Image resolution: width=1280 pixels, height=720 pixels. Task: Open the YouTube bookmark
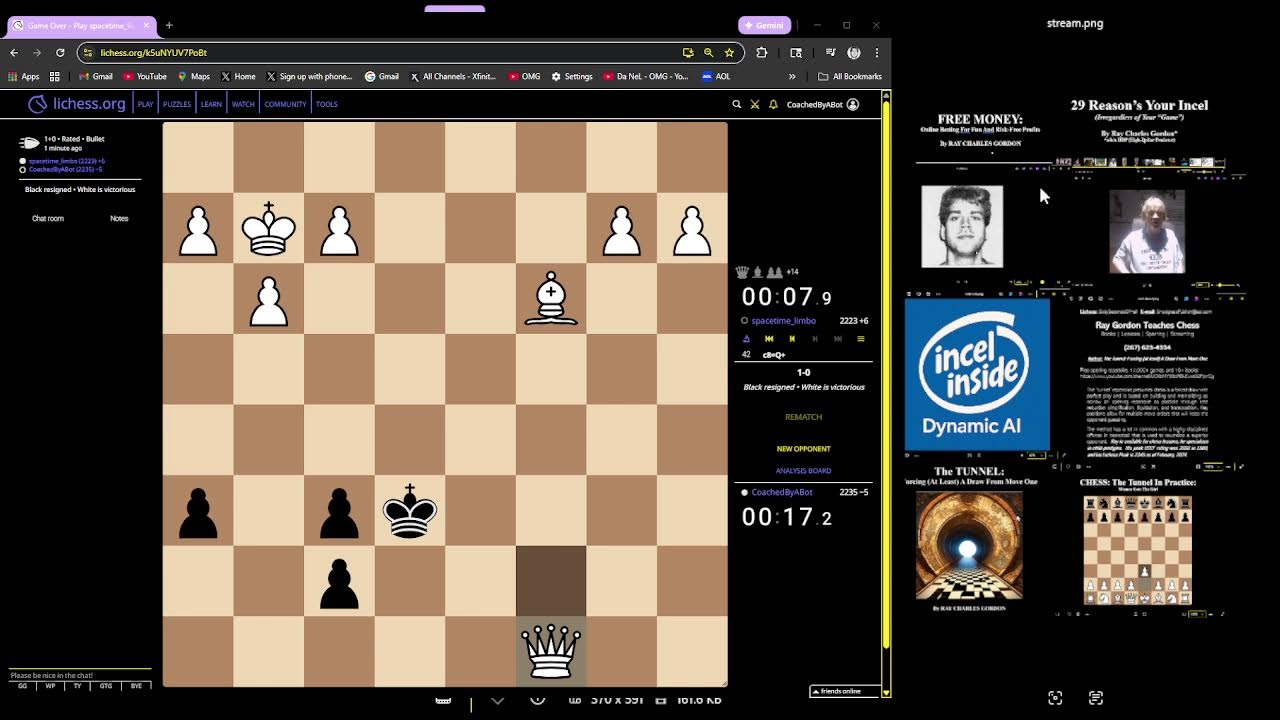point(145,76)
